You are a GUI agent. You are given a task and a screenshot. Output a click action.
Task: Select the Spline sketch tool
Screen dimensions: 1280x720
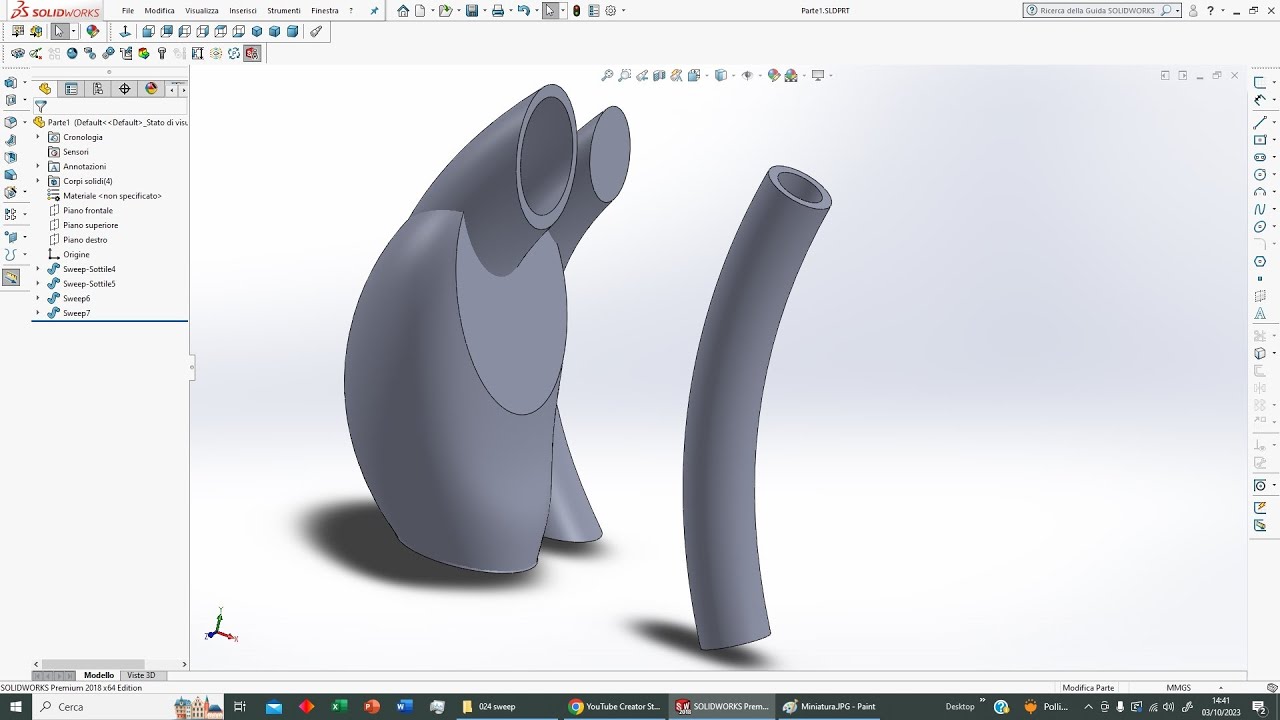(x=1260, y=209)
